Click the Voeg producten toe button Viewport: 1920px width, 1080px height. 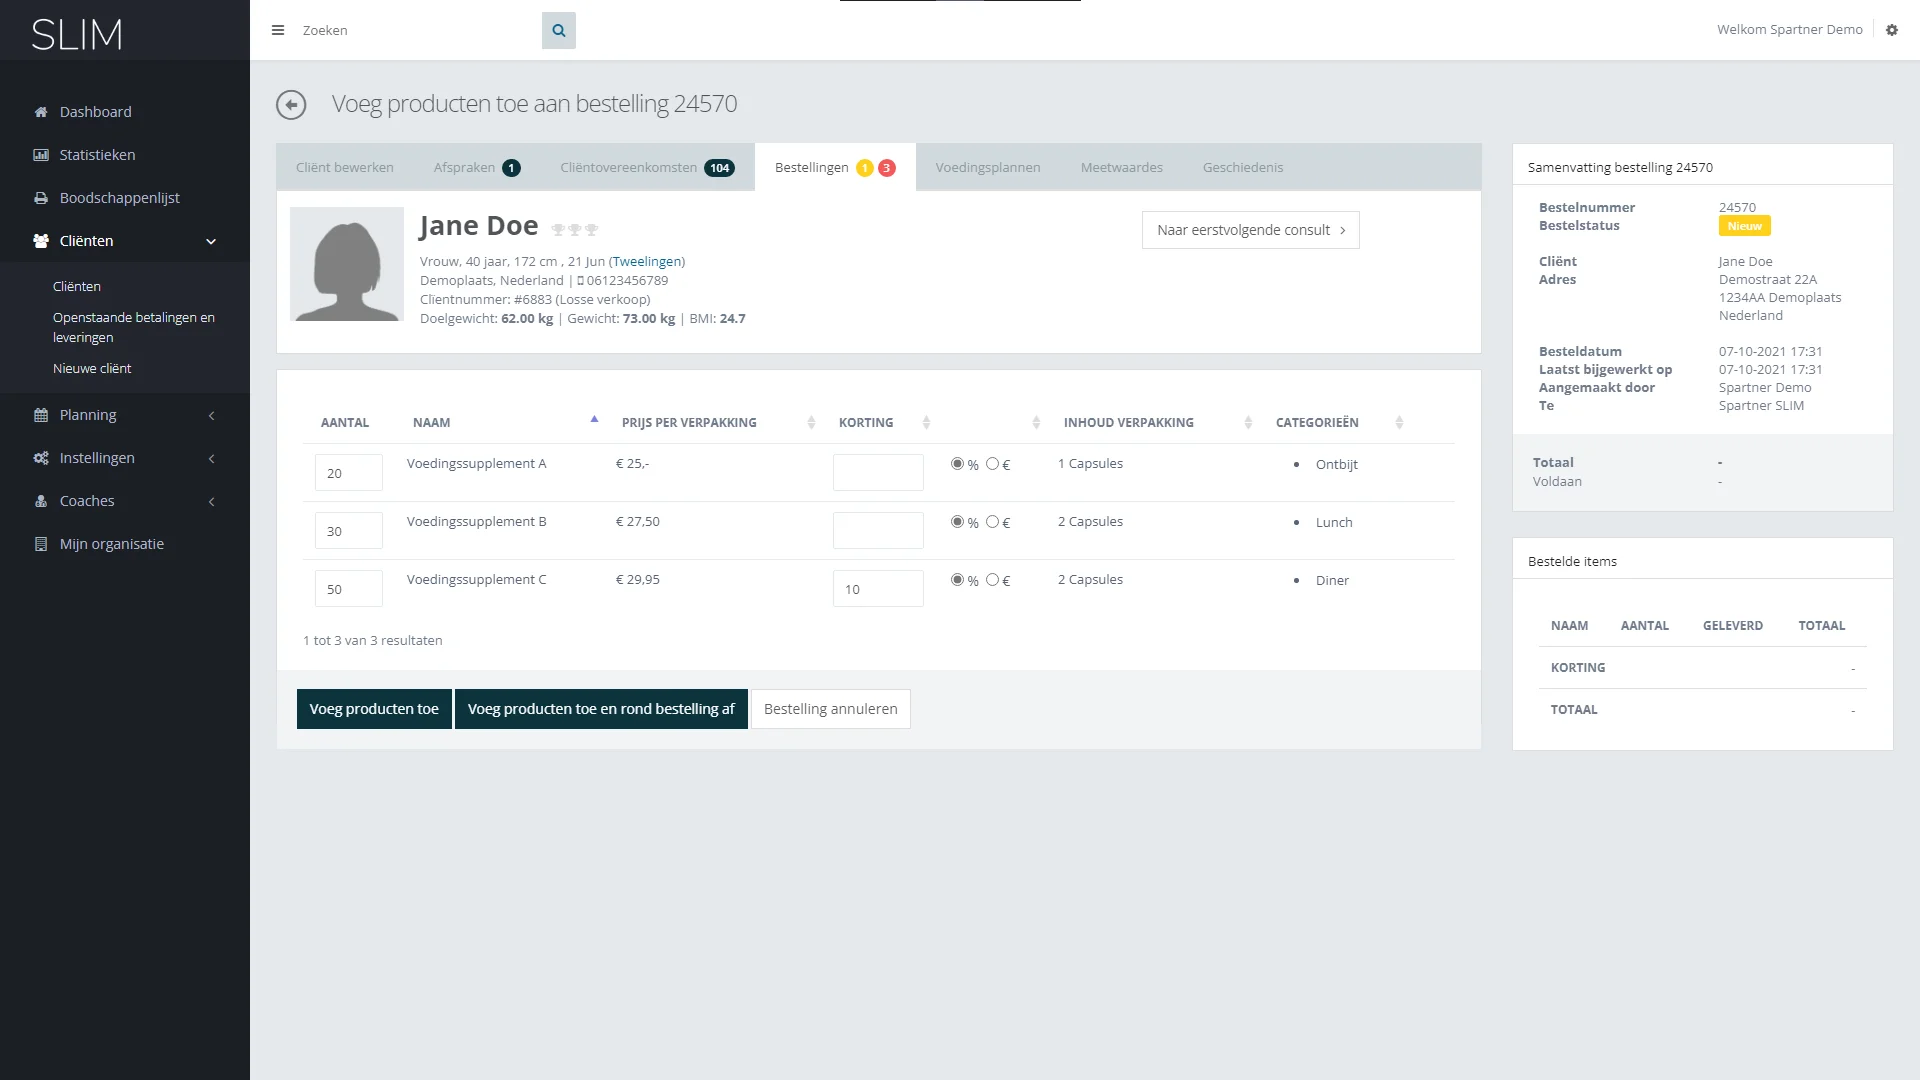pos(374,709)
